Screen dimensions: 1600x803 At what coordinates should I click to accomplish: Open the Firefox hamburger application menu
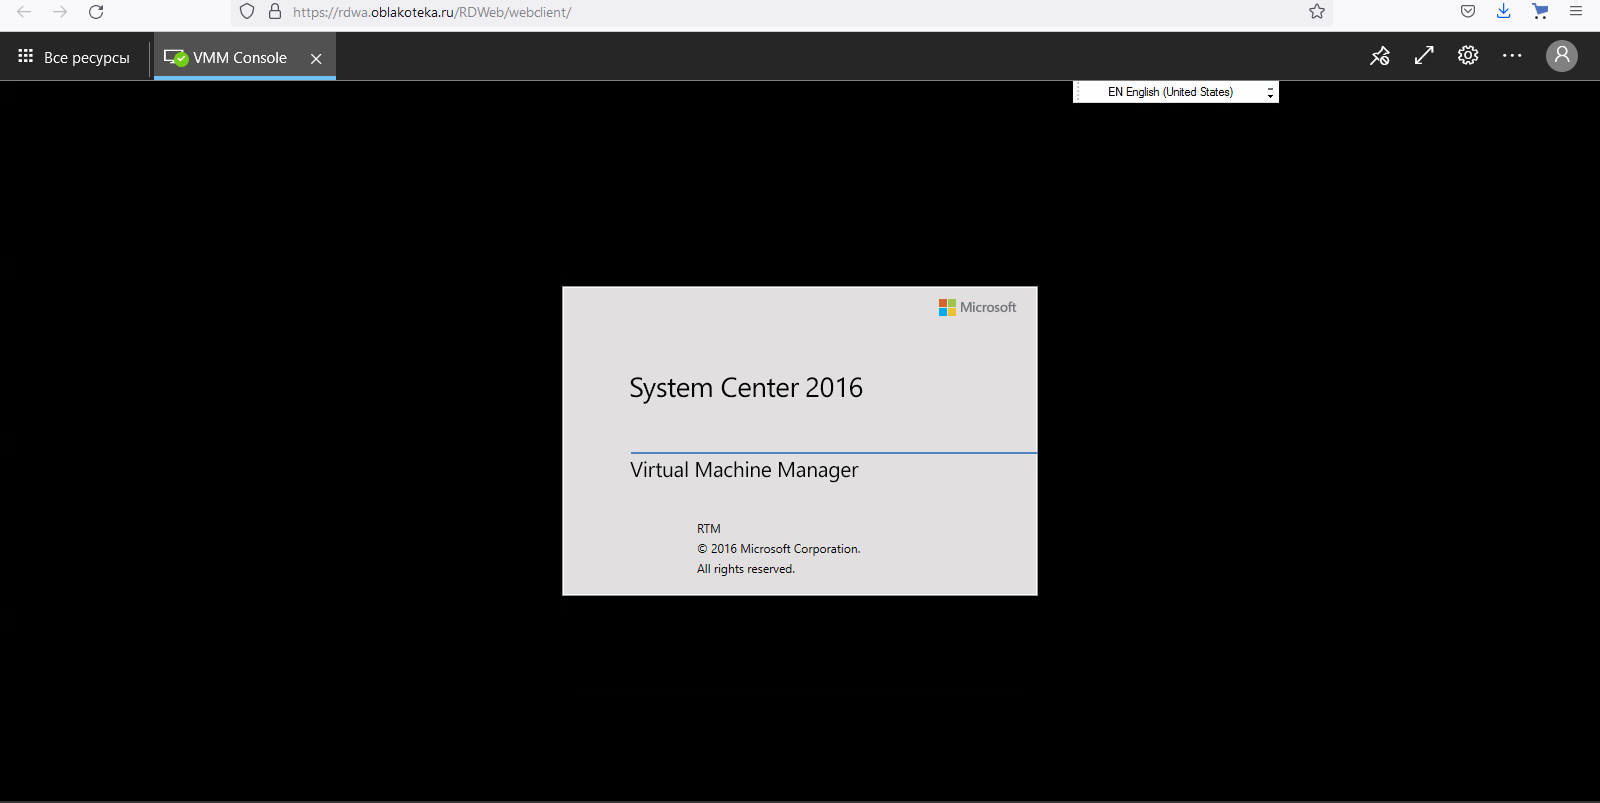[1576, 12]
